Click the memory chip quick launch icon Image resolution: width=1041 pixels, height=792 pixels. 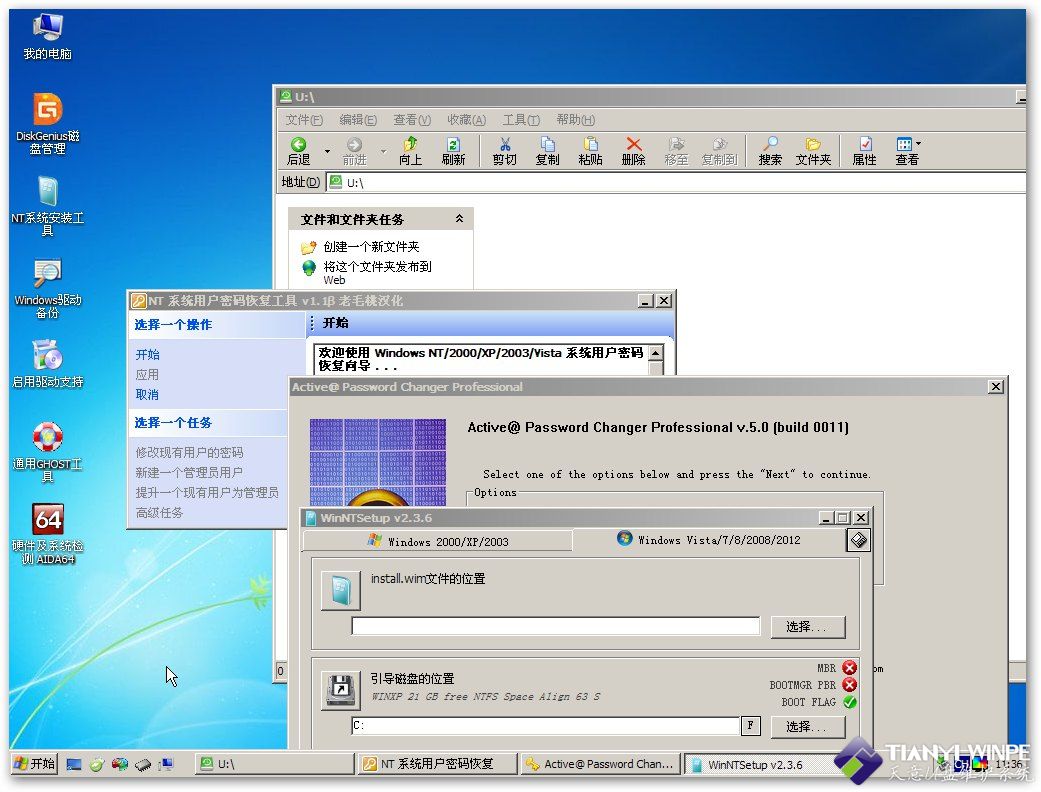coord(143,765)
